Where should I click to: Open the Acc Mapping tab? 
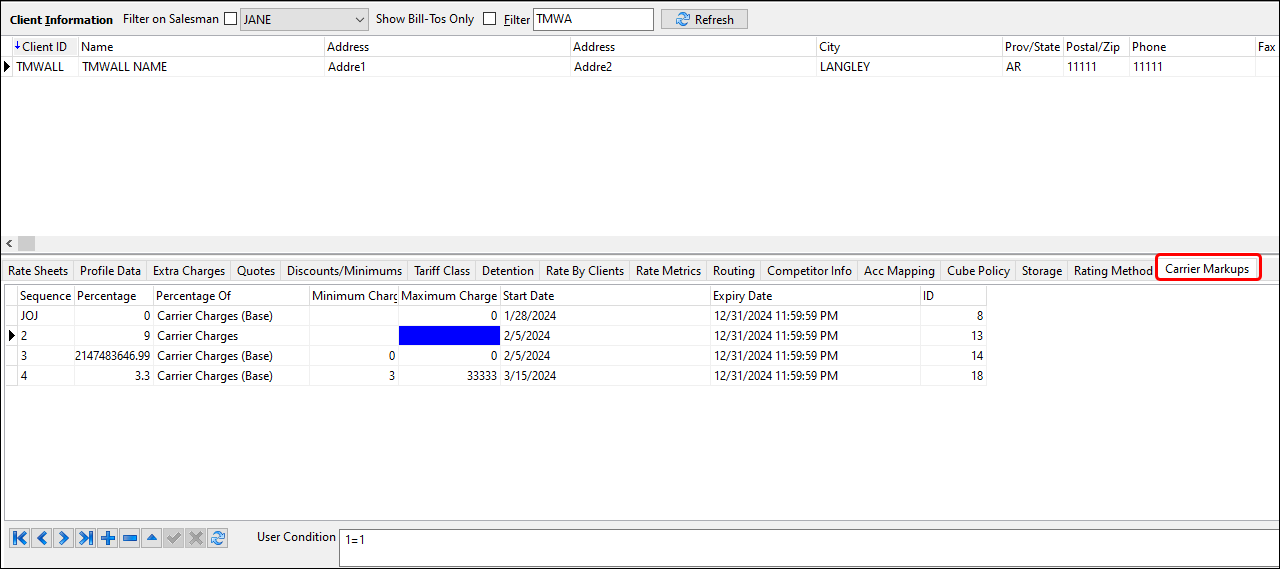click(899, 271)
